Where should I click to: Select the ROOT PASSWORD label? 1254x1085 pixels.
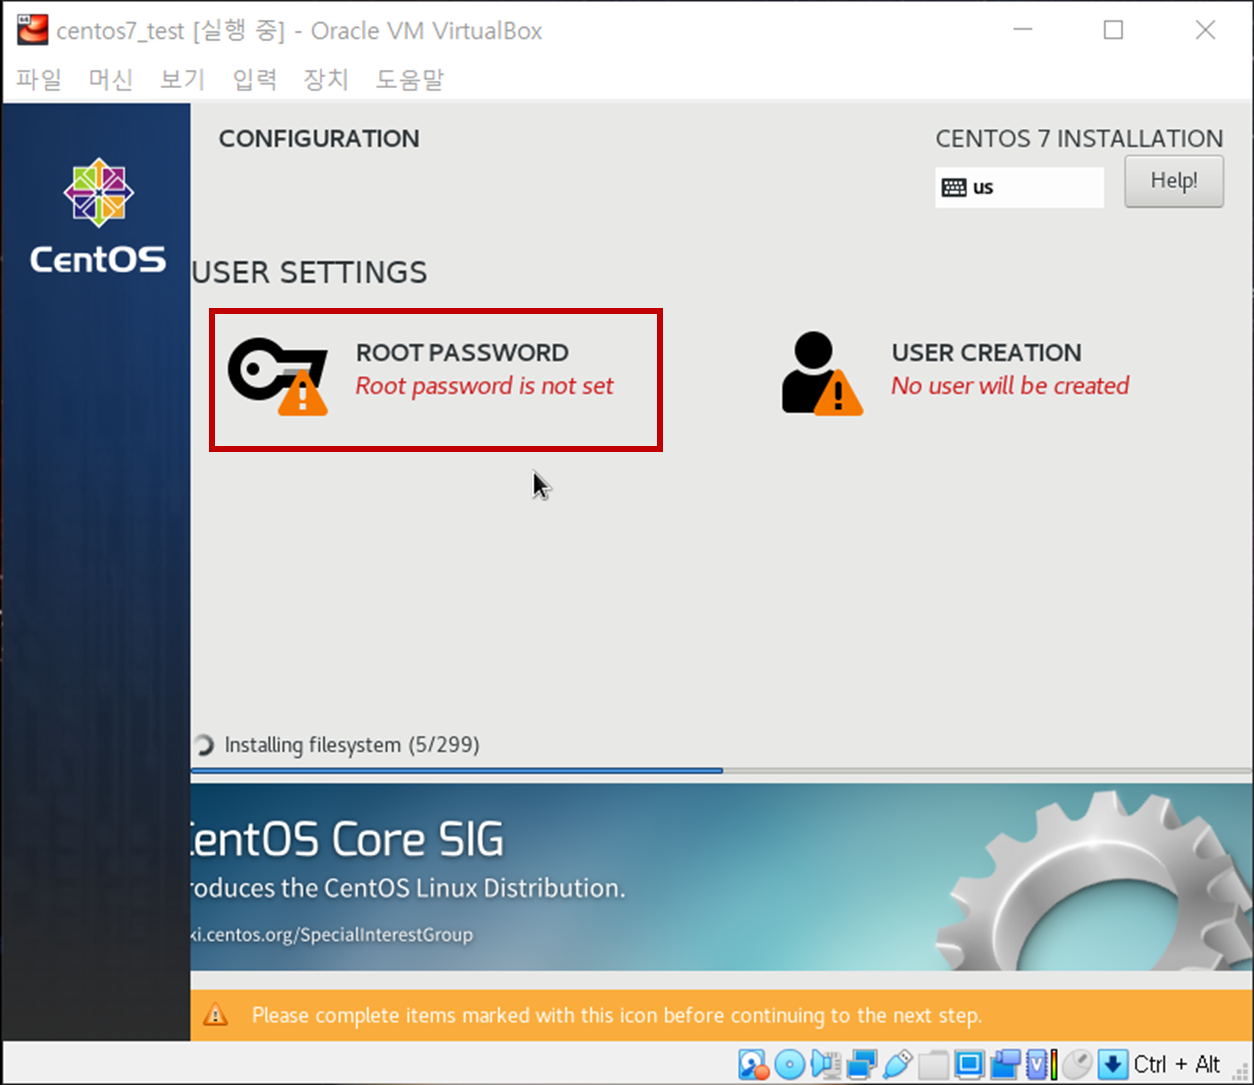pyautogui.click(x=462, y=352)
